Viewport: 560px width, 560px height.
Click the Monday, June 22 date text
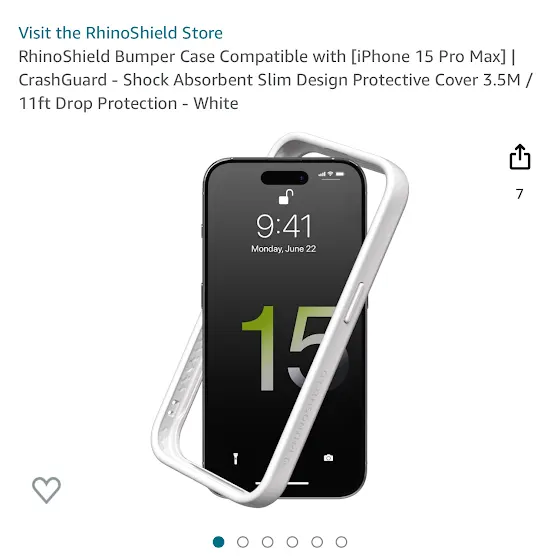(x=284, y=249)
